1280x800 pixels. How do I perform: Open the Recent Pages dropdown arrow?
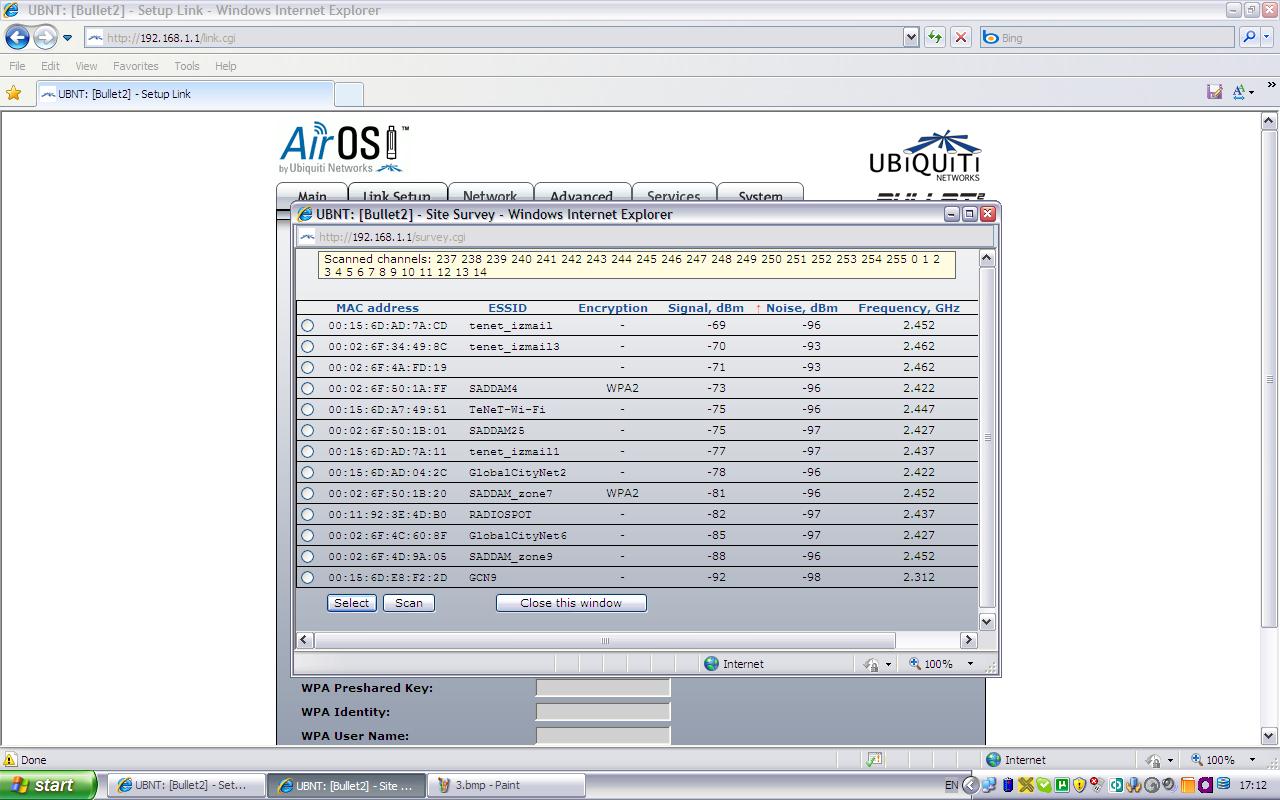pyautogui.click(x=68, y=38)
